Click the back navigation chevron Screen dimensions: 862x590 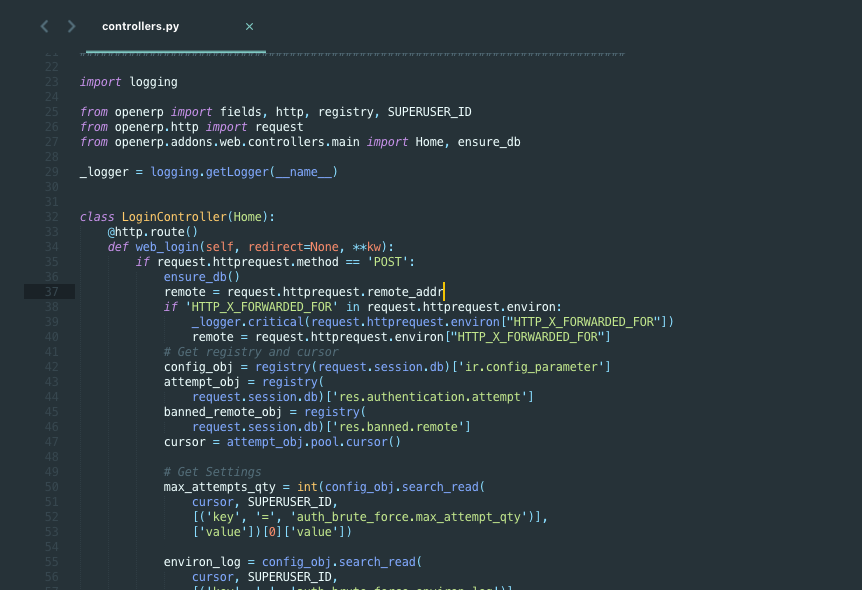(x=42, y=26)
